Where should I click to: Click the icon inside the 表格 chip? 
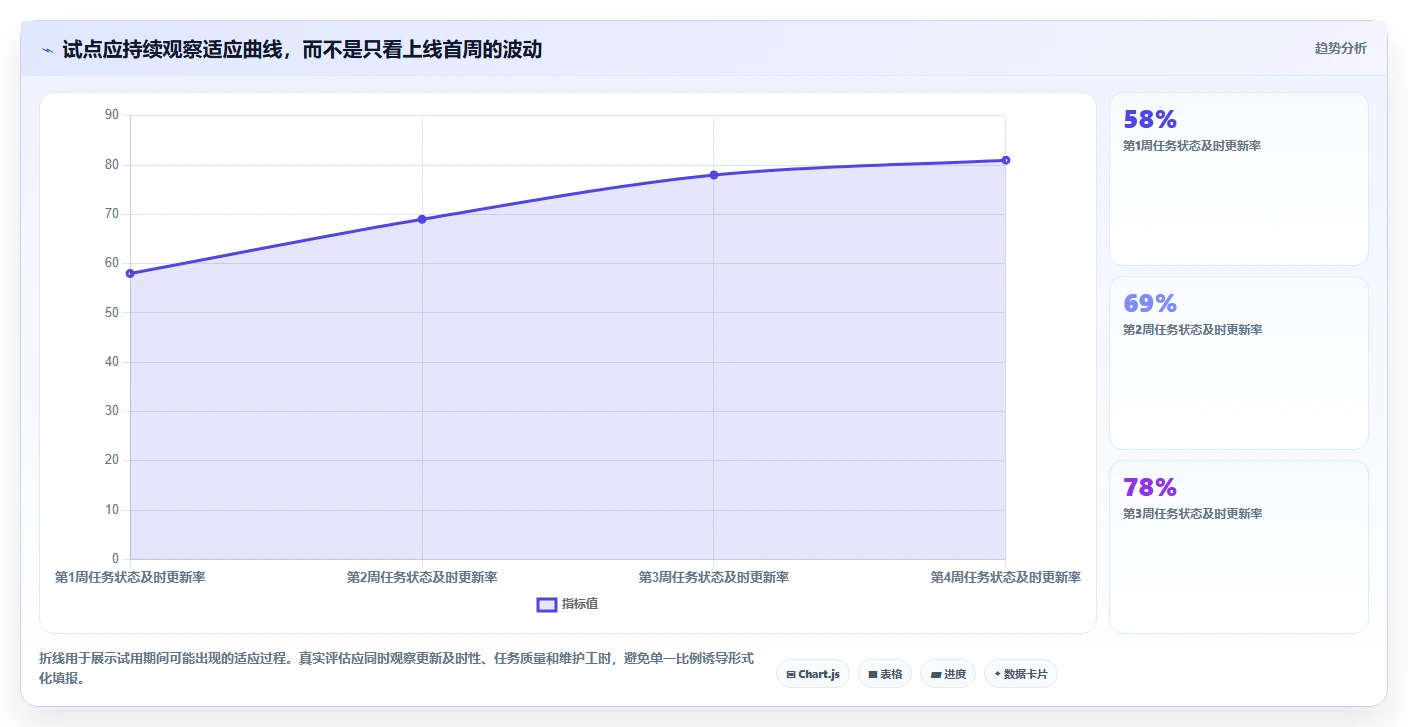[x=873, y=674]
